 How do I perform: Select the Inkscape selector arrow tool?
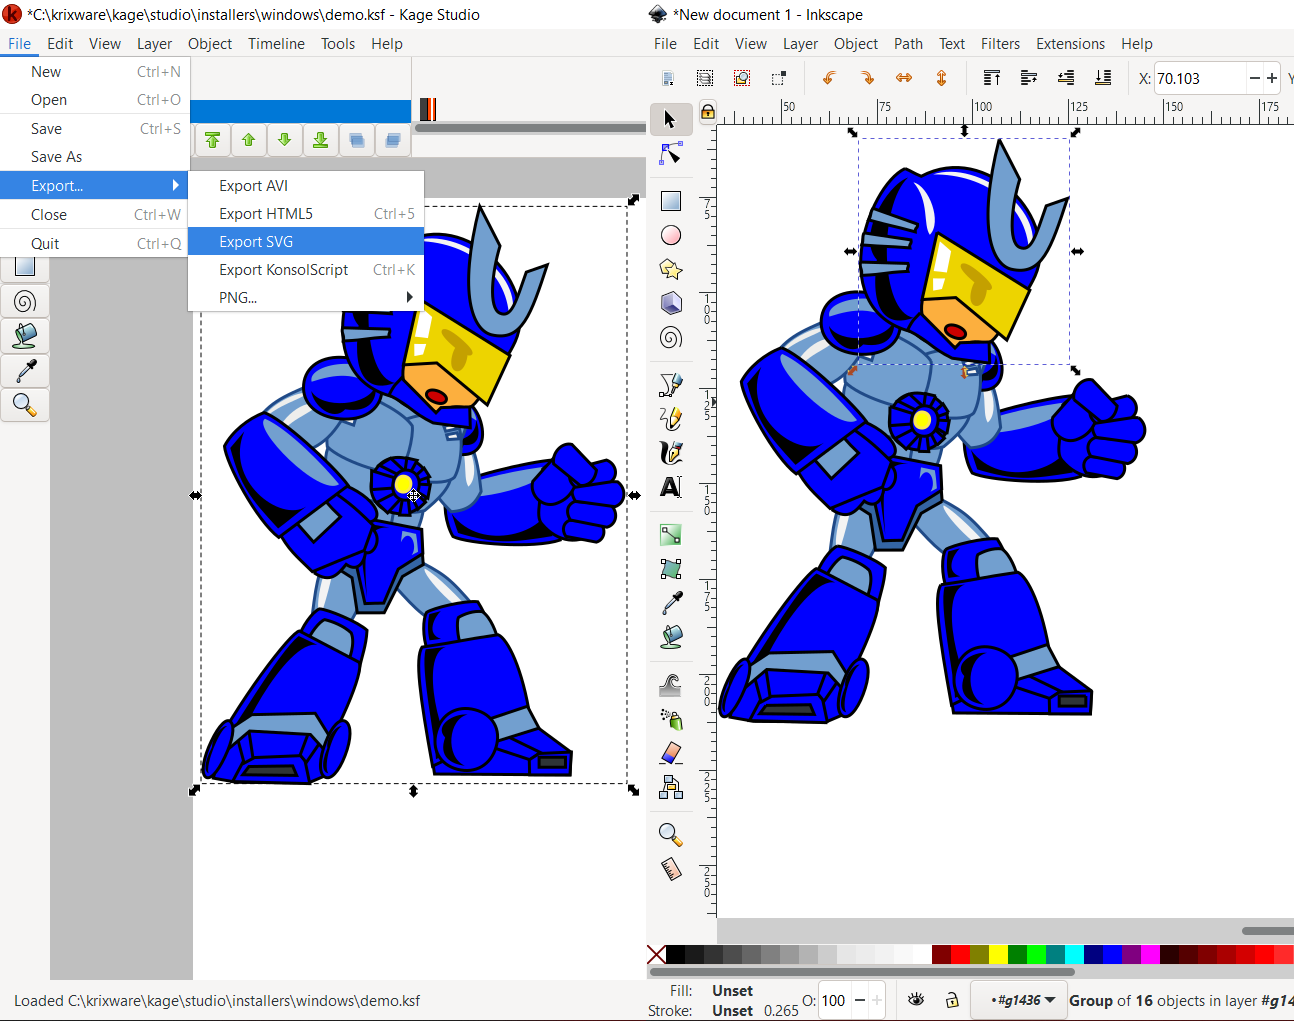[x=671, y=119]
